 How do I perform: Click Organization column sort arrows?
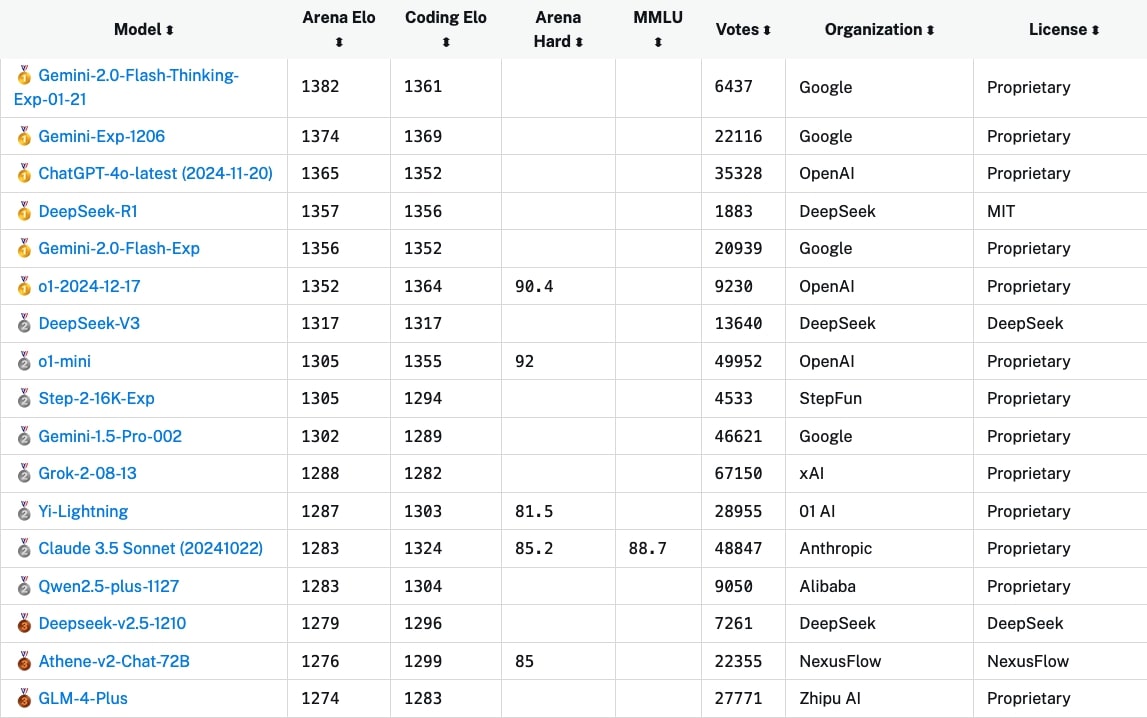coord(931,31)
